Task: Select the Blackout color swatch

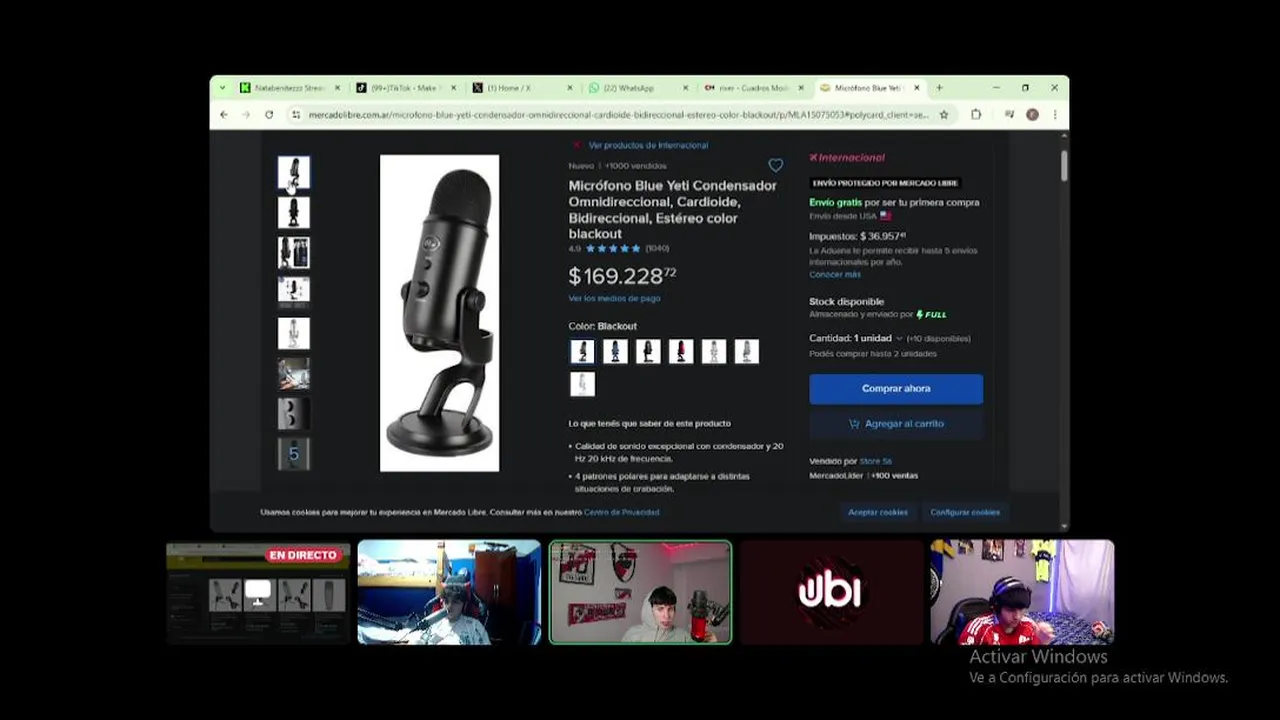Action: pyautogui.click(x=582, y=351)
